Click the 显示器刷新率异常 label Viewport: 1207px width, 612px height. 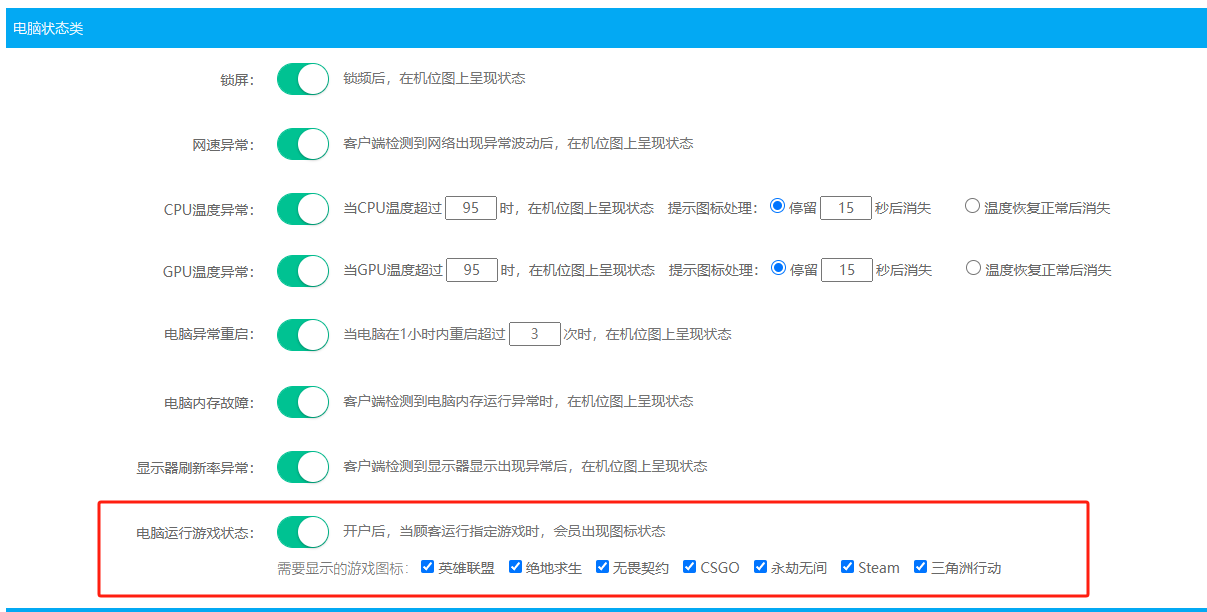(x=196, y=468)
